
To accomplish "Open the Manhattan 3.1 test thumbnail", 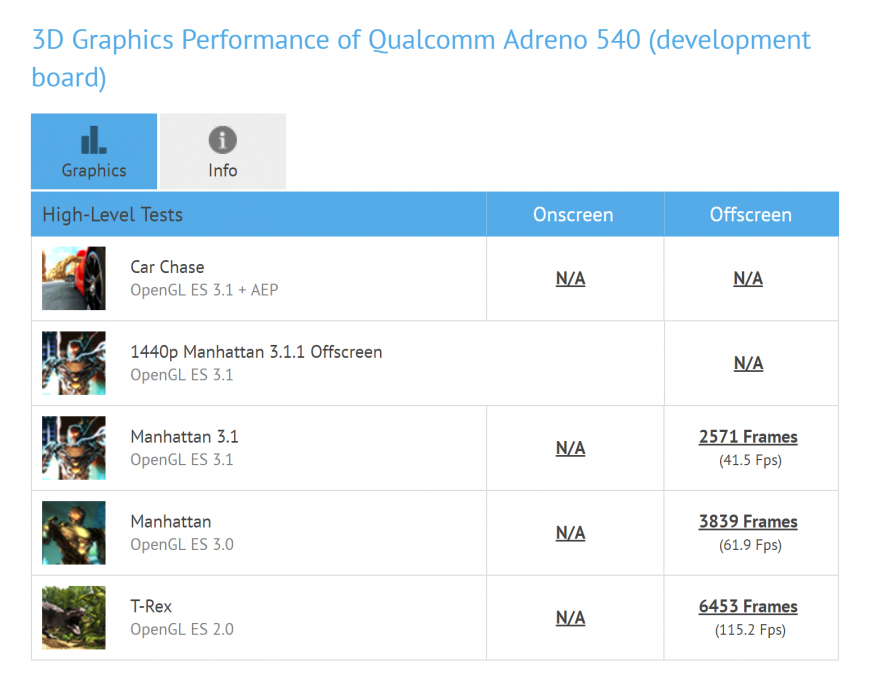I will tap(74, 448).
